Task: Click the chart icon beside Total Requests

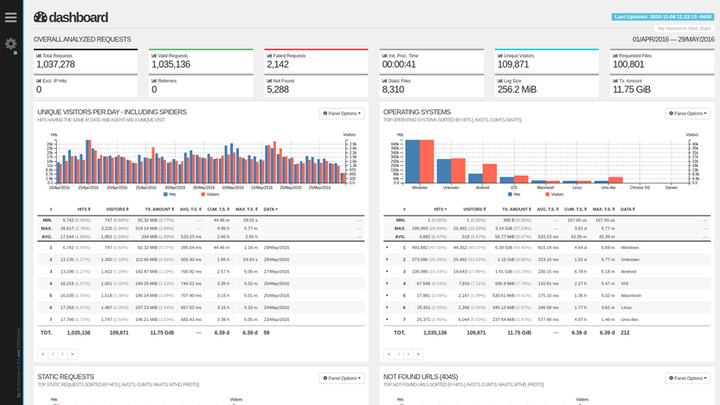Action: pos(39,56)
